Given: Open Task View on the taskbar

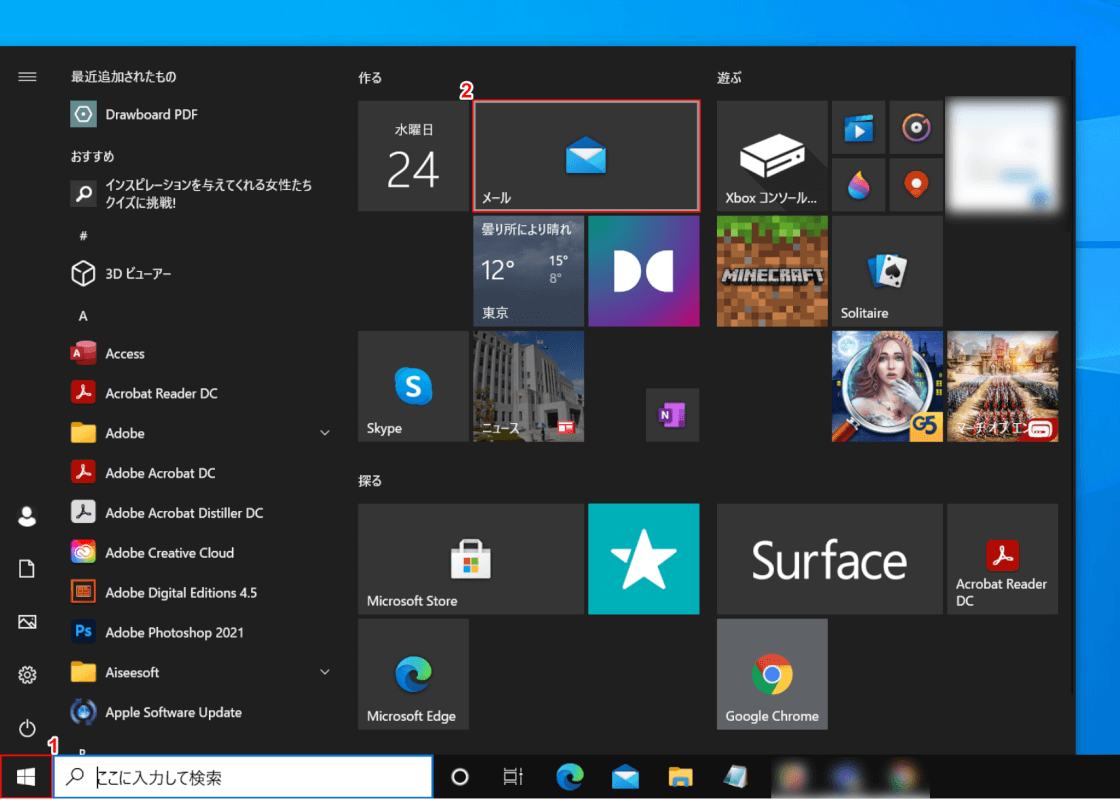Looking at the screenshot, I should (513, 776).
